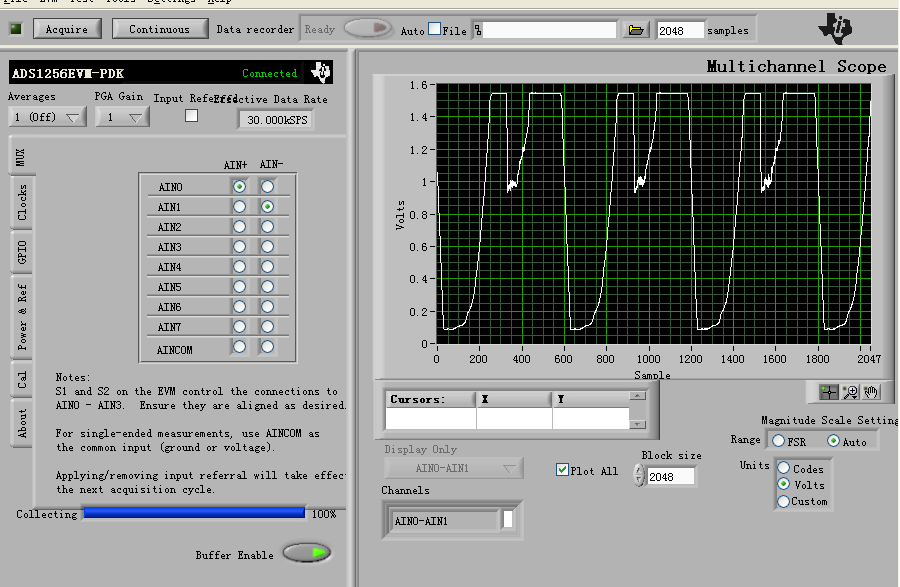Toggle the Buffer Enable button
The width and height of the screenshot is (900, 587).
[x=307, y=553]
